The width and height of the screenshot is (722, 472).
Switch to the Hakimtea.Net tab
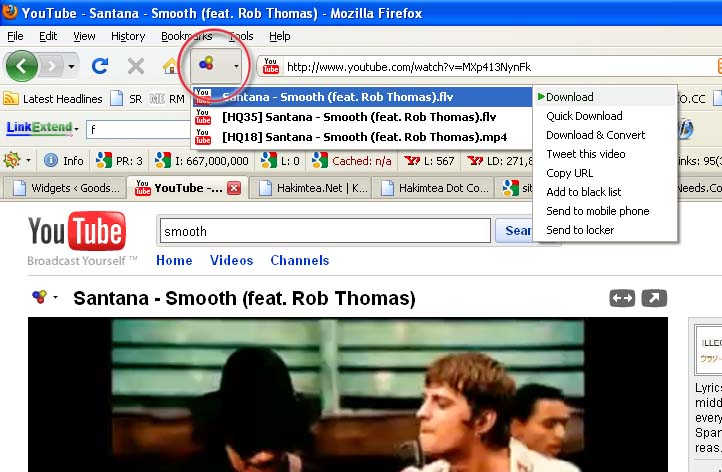[x=313, y=188]
